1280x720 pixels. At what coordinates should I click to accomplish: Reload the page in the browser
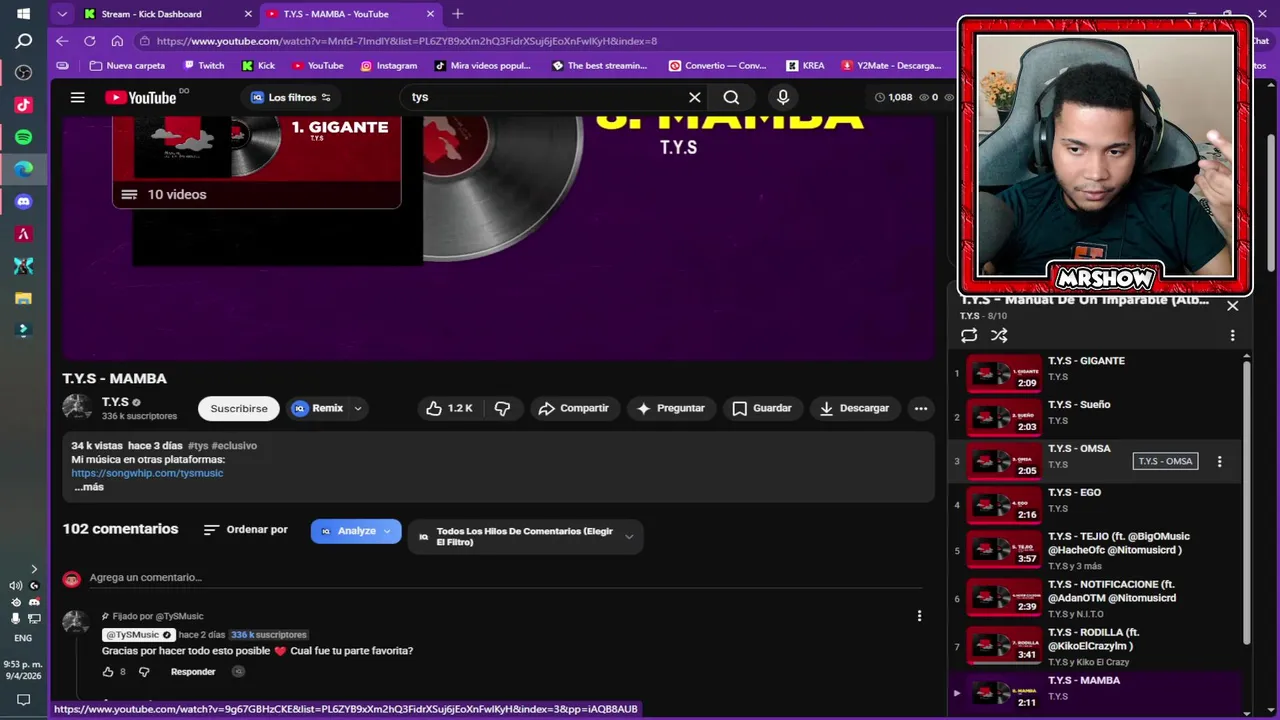90,41
